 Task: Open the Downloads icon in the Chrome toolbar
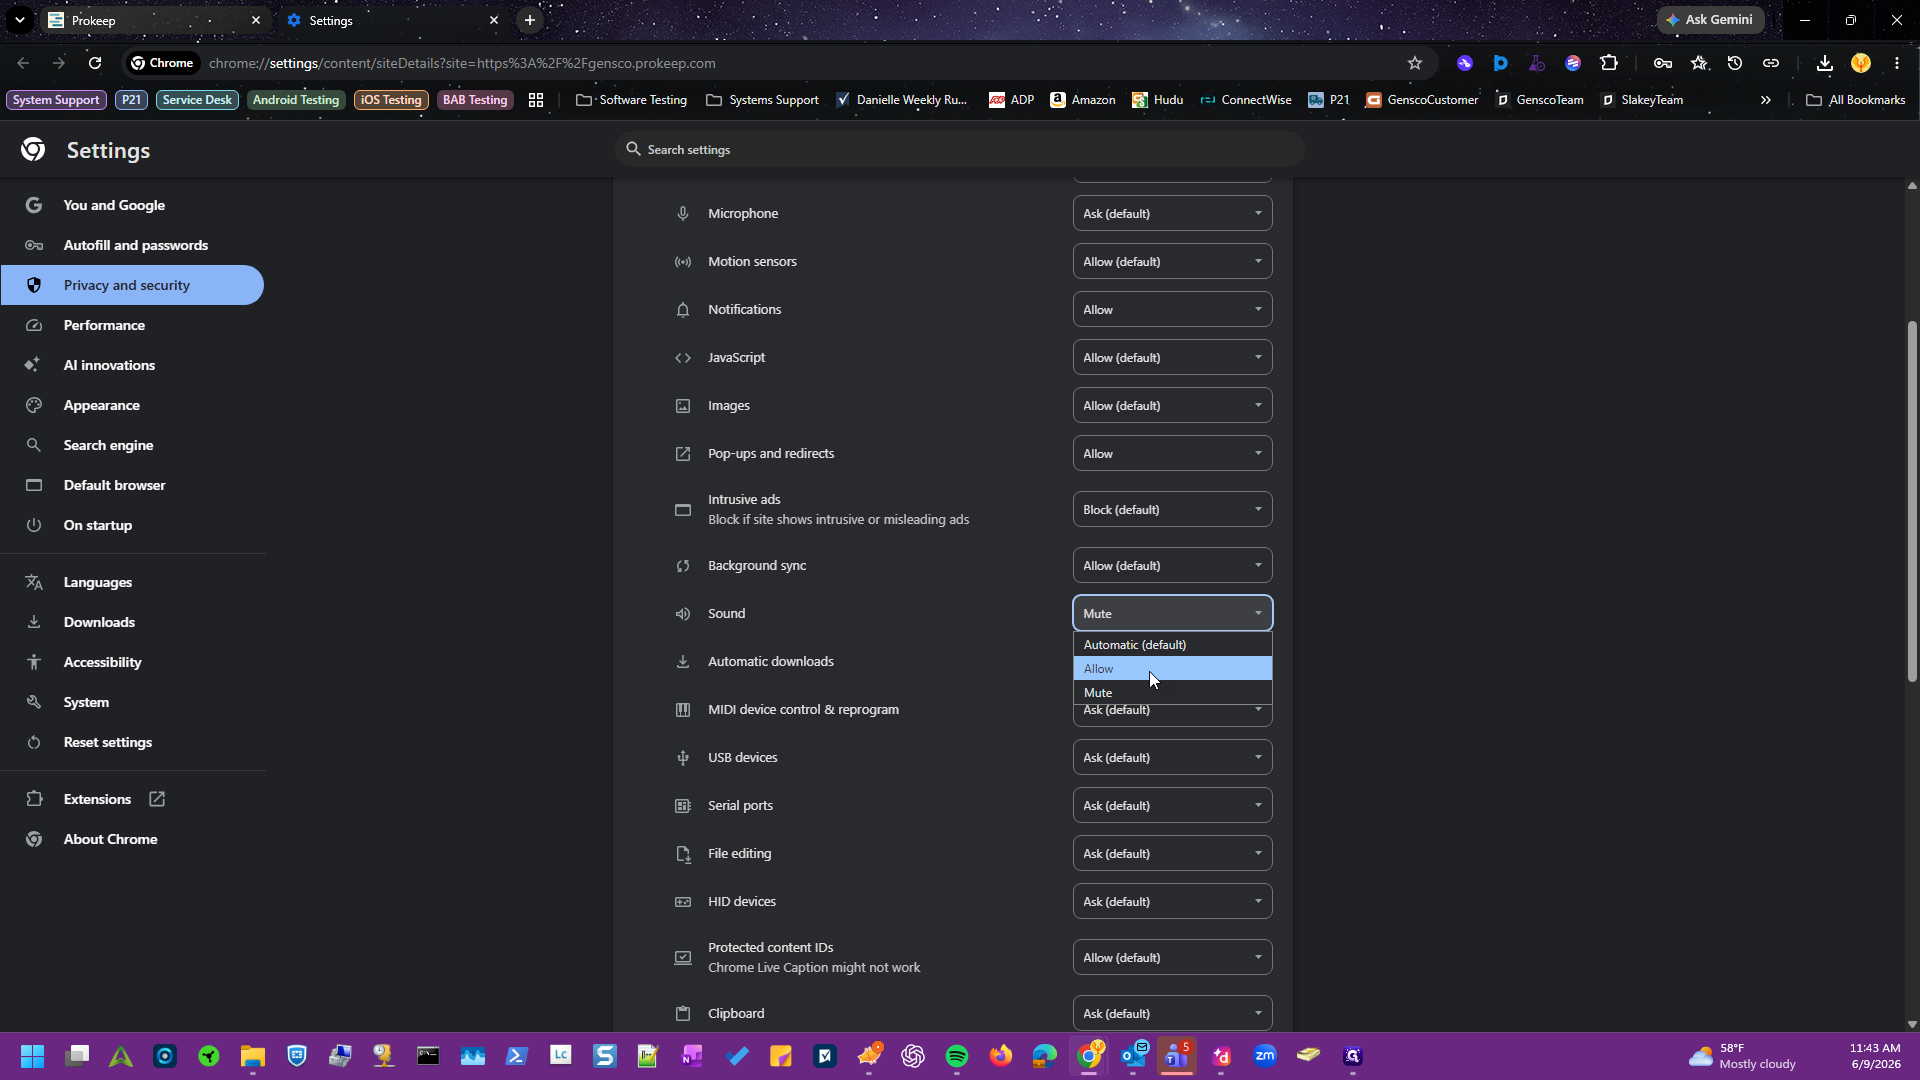(x=1825, y=63)
